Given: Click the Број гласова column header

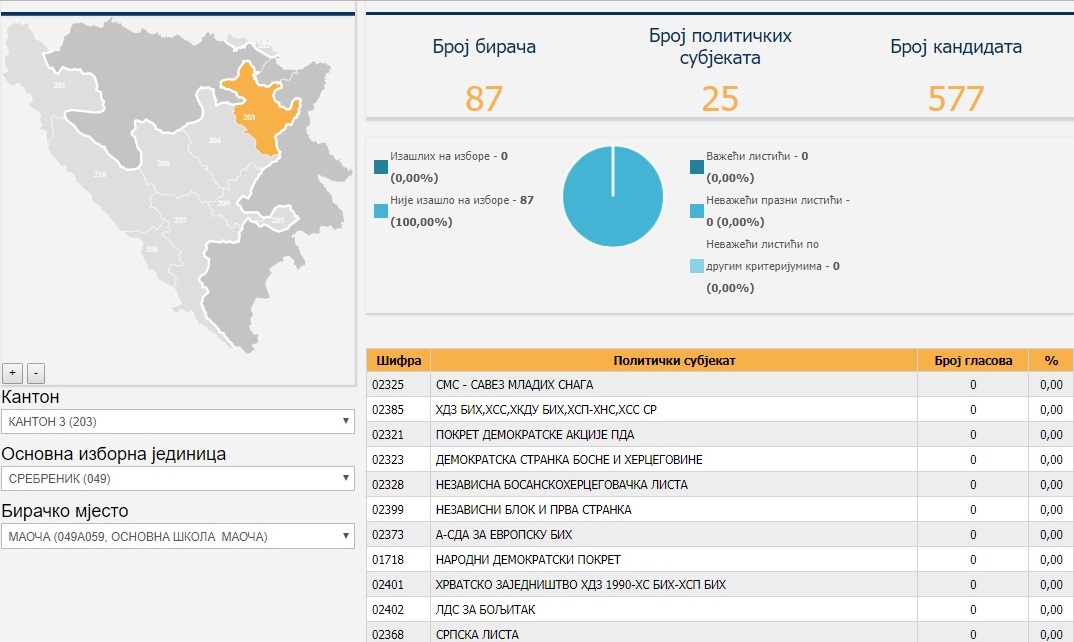Looking at the screenshot, I should (x=973, y=360).
